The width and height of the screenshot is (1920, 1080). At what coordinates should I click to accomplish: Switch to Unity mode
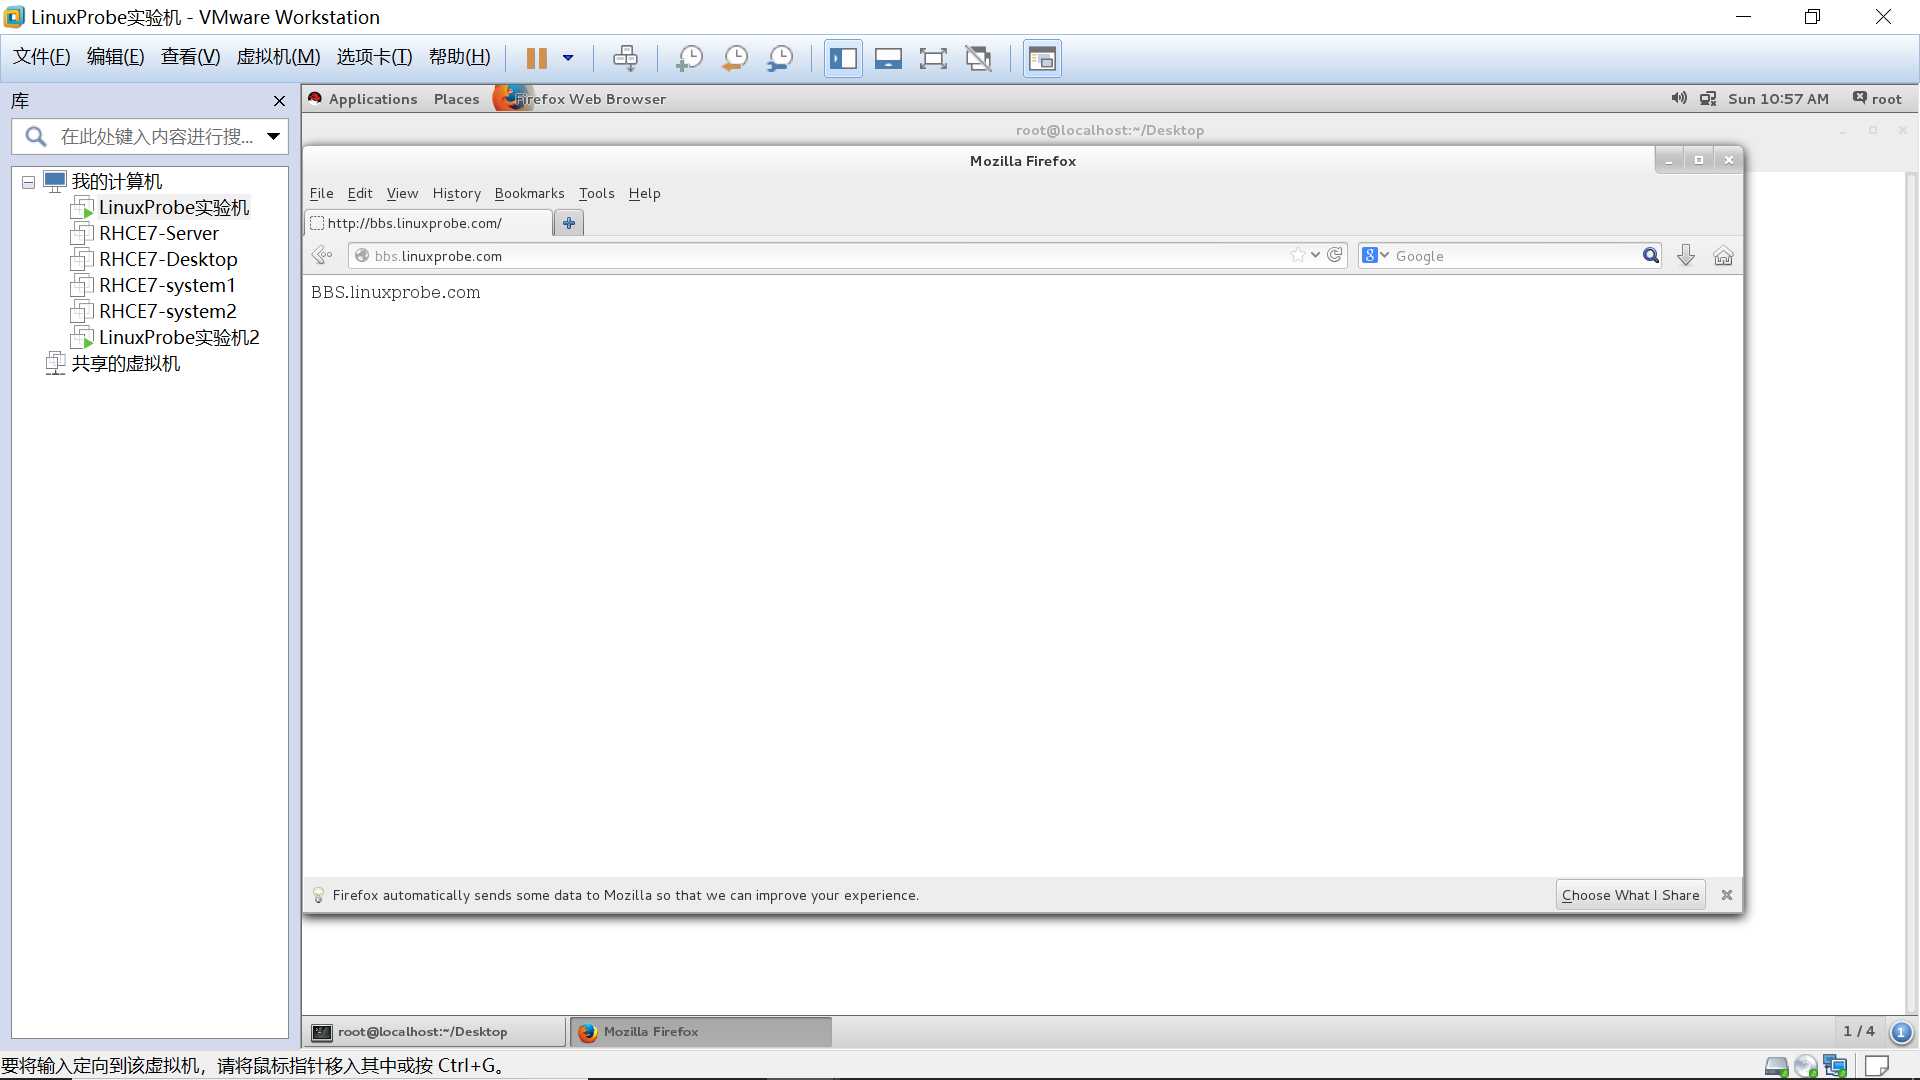(979, 58)
